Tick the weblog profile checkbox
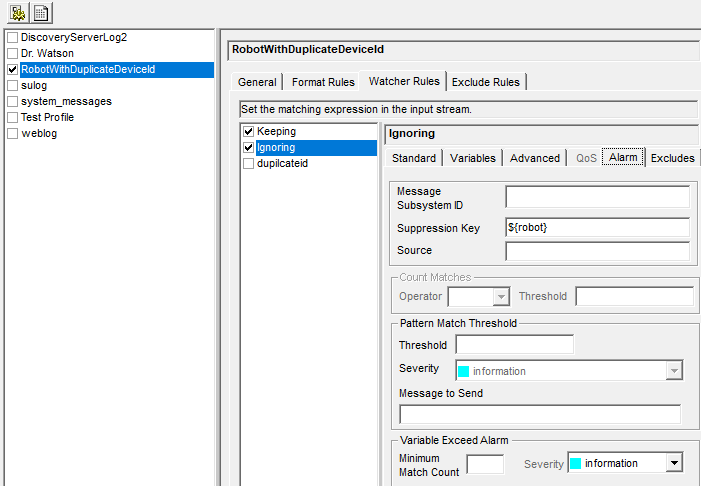 (12, 133)
